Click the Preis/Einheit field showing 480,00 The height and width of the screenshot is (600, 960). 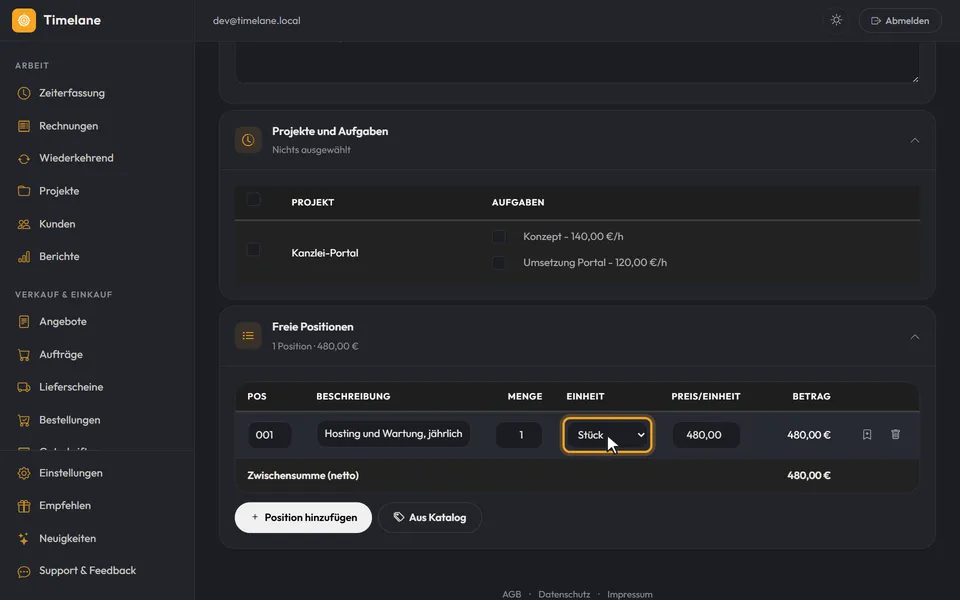click(x=706, y=435)
